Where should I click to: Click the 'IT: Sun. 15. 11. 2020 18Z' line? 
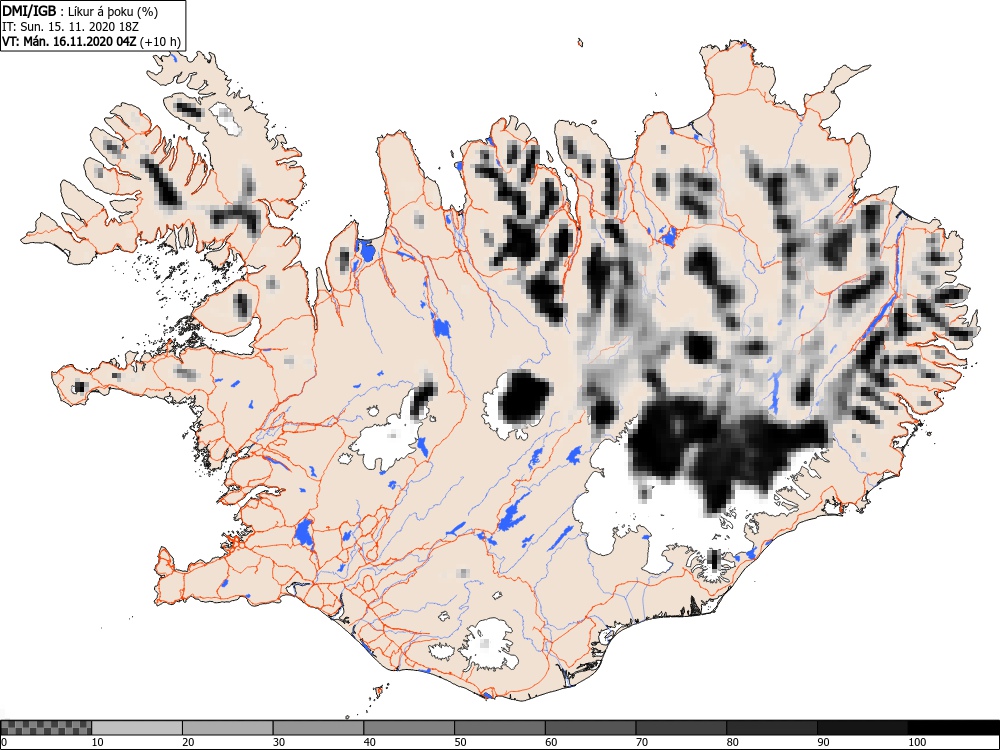70,27
